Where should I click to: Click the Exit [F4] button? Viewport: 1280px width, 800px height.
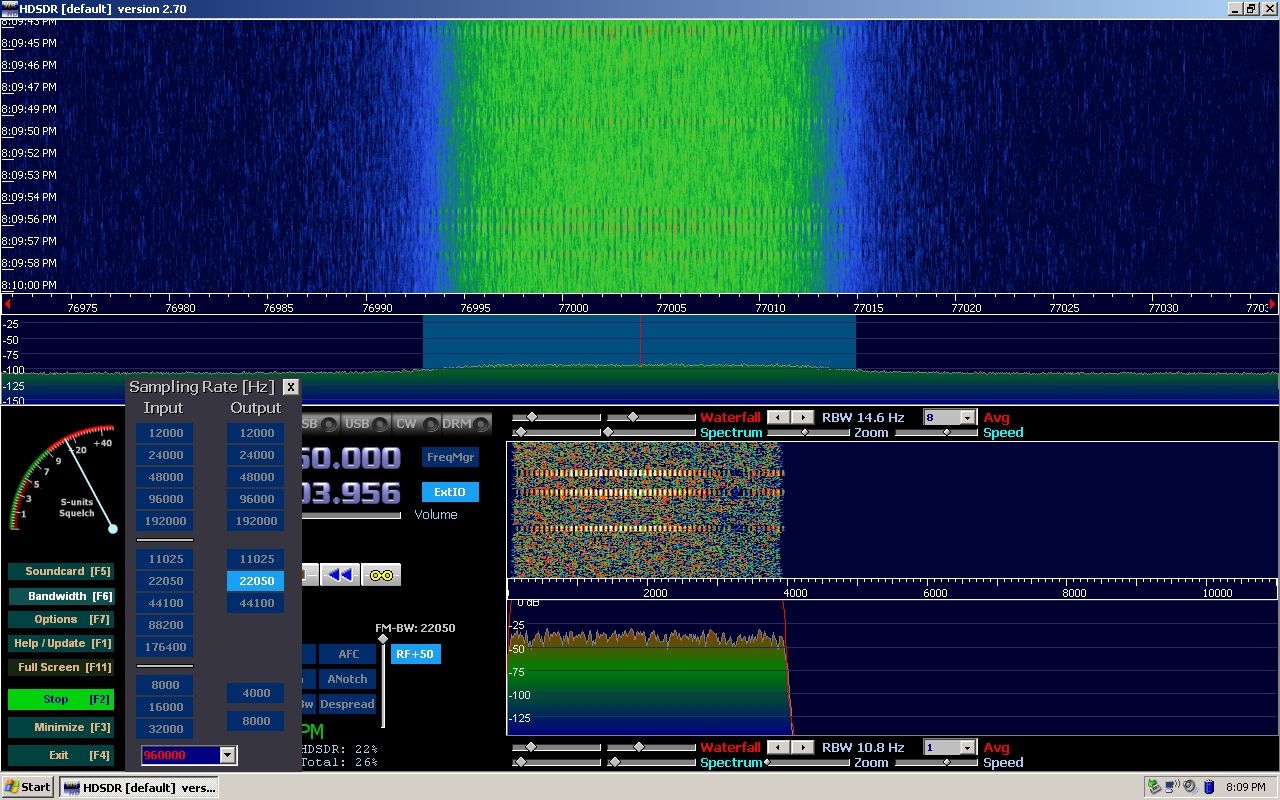tap(60, 755)
